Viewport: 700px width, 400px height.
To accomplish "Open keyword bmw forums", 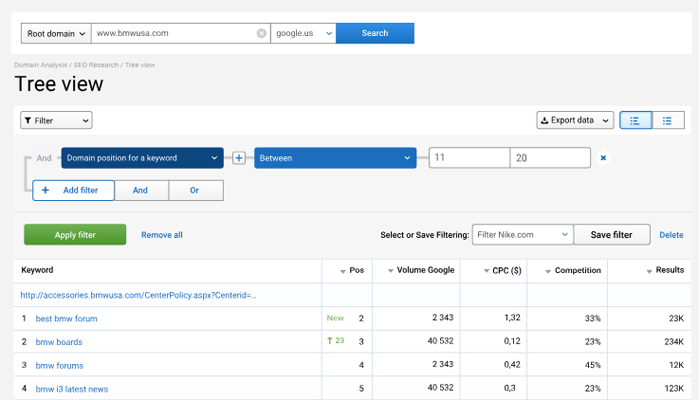I will (x=59, y=366).
